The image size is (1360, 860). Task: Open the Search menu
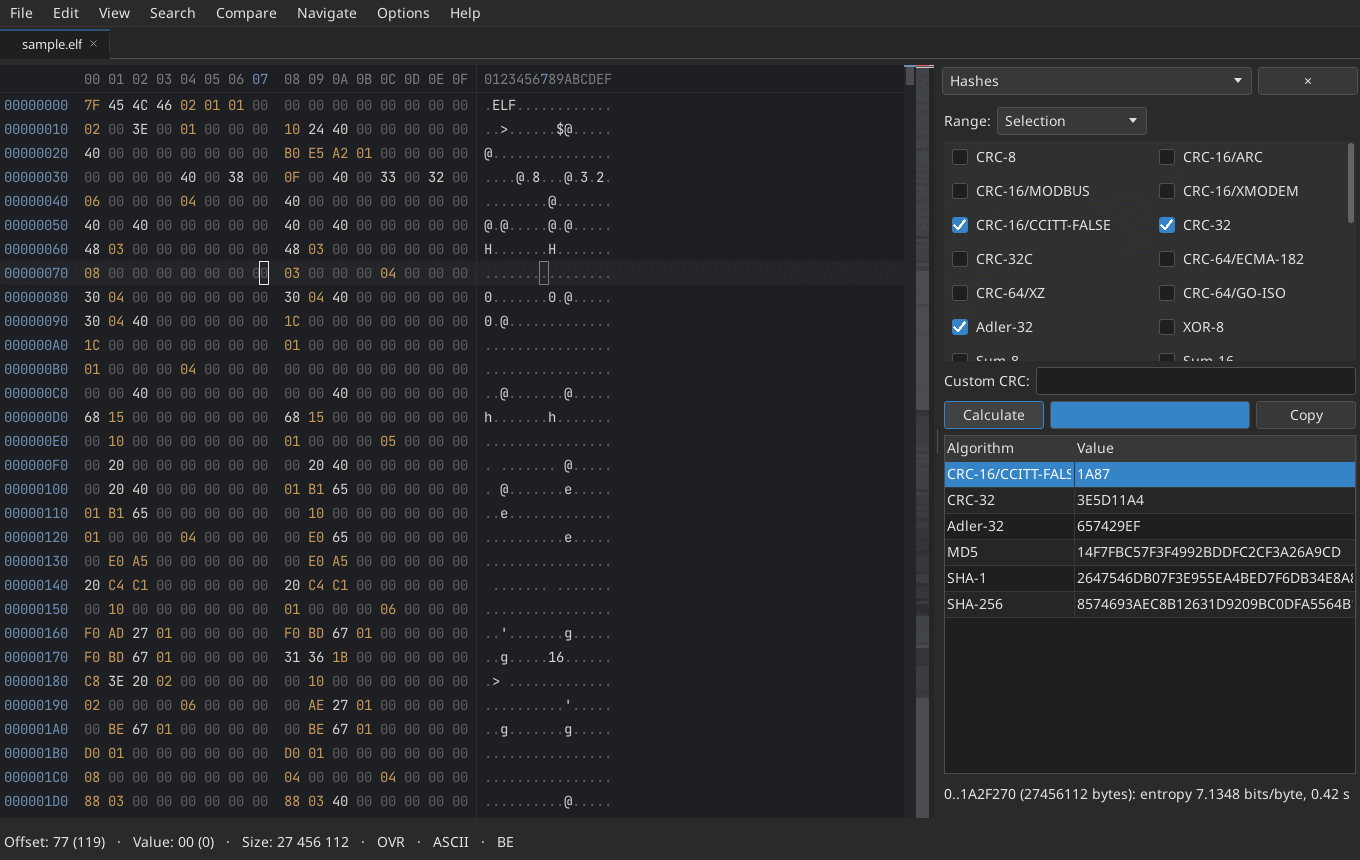point(172,13)
